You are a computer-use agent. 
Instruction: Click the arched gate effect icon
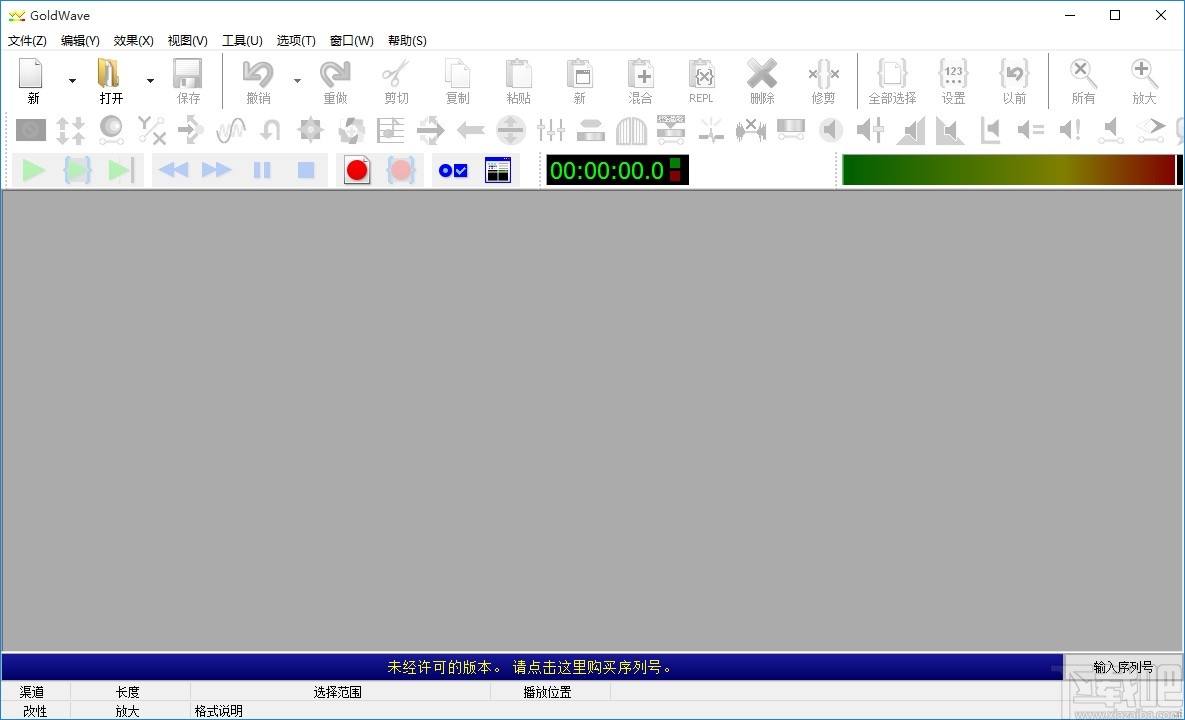tap(631, 131)
